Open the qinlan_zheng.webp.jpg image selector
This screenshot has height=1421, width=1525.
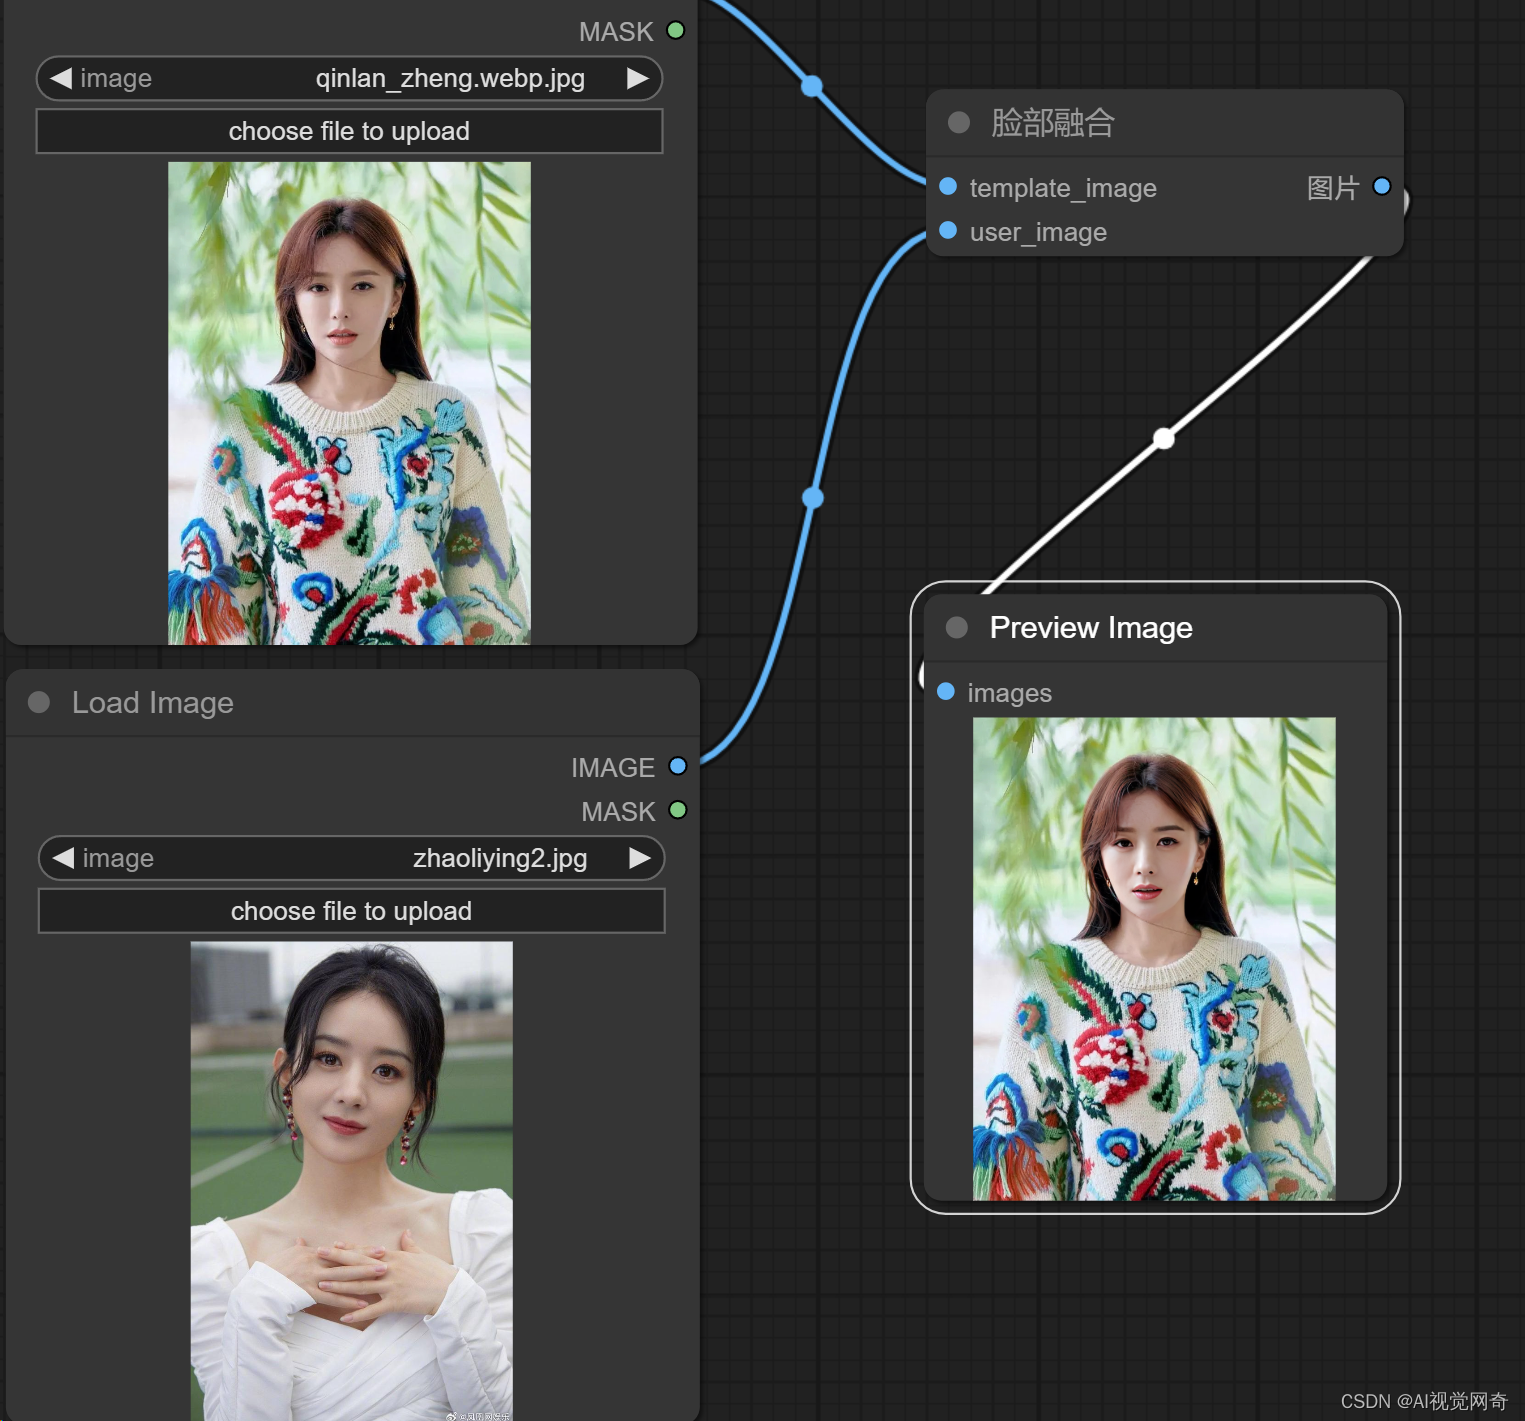(349, 78)
